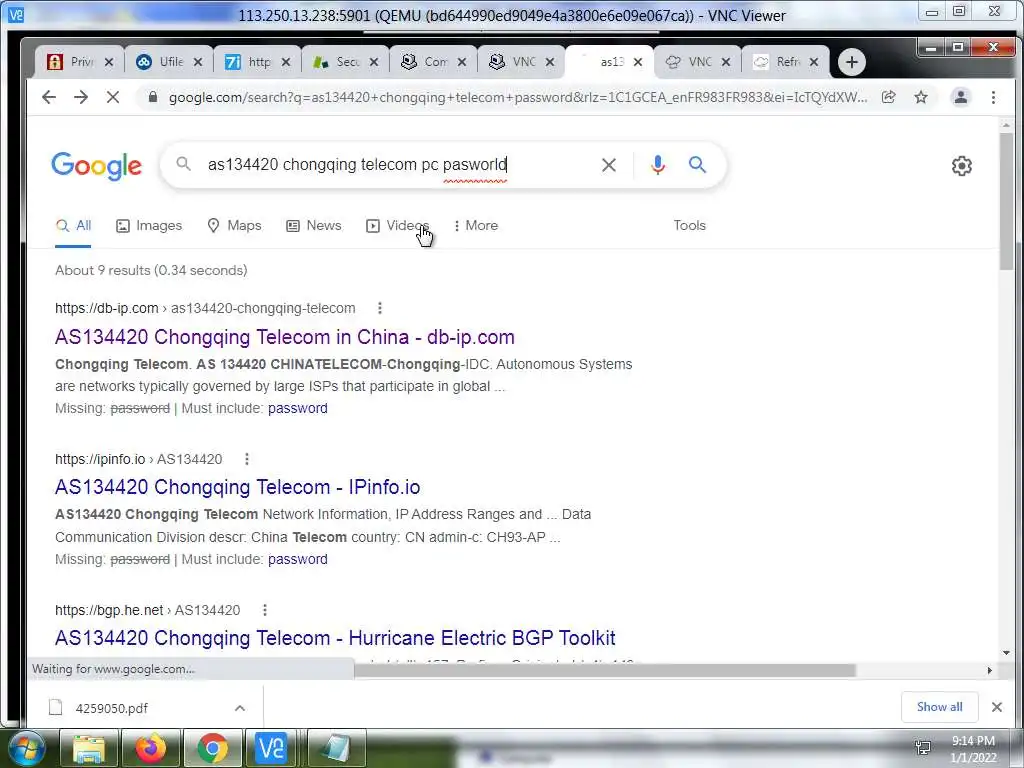Open options dots for ipinfo.io result
Viewport: 1024px width, 768px height.
[x=247, y=459]
